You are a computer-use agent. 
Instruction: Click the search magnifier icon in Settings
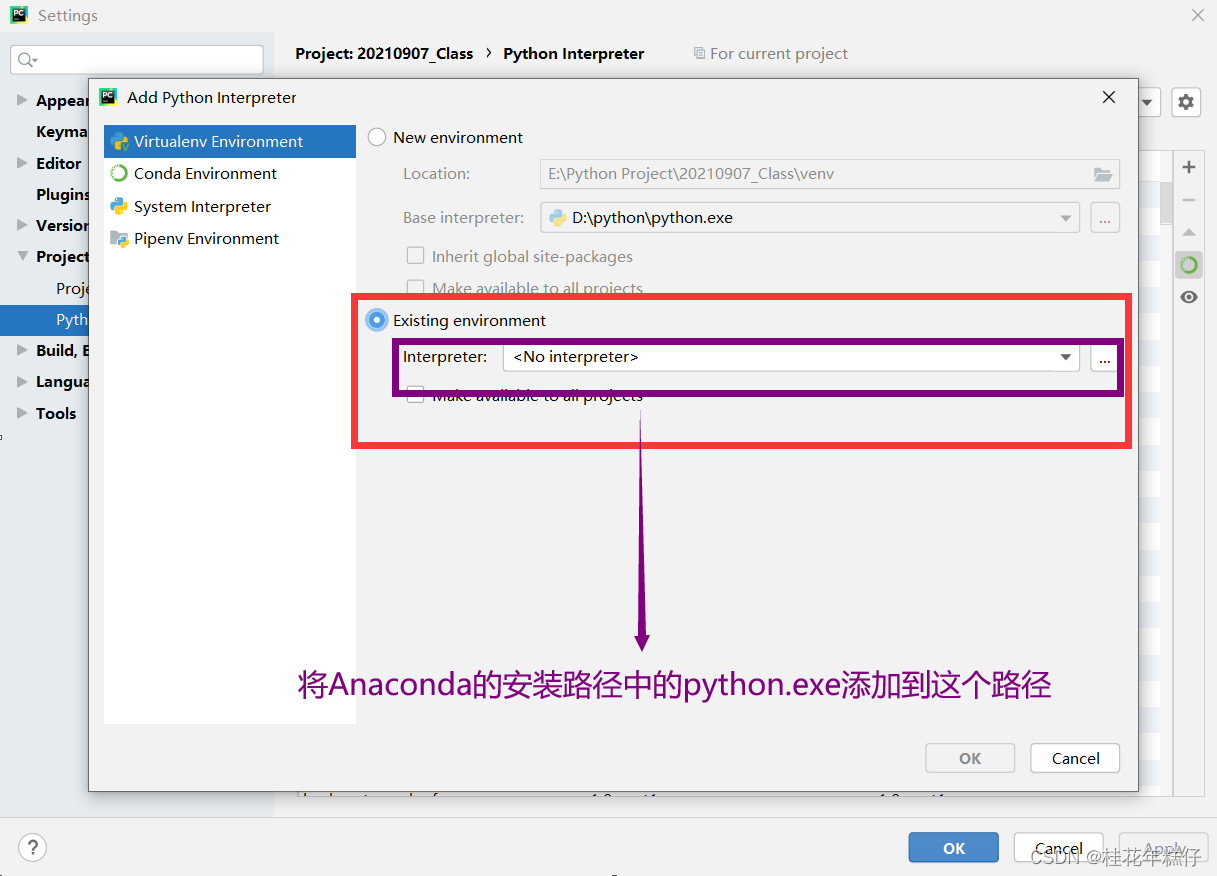[26, 60]
